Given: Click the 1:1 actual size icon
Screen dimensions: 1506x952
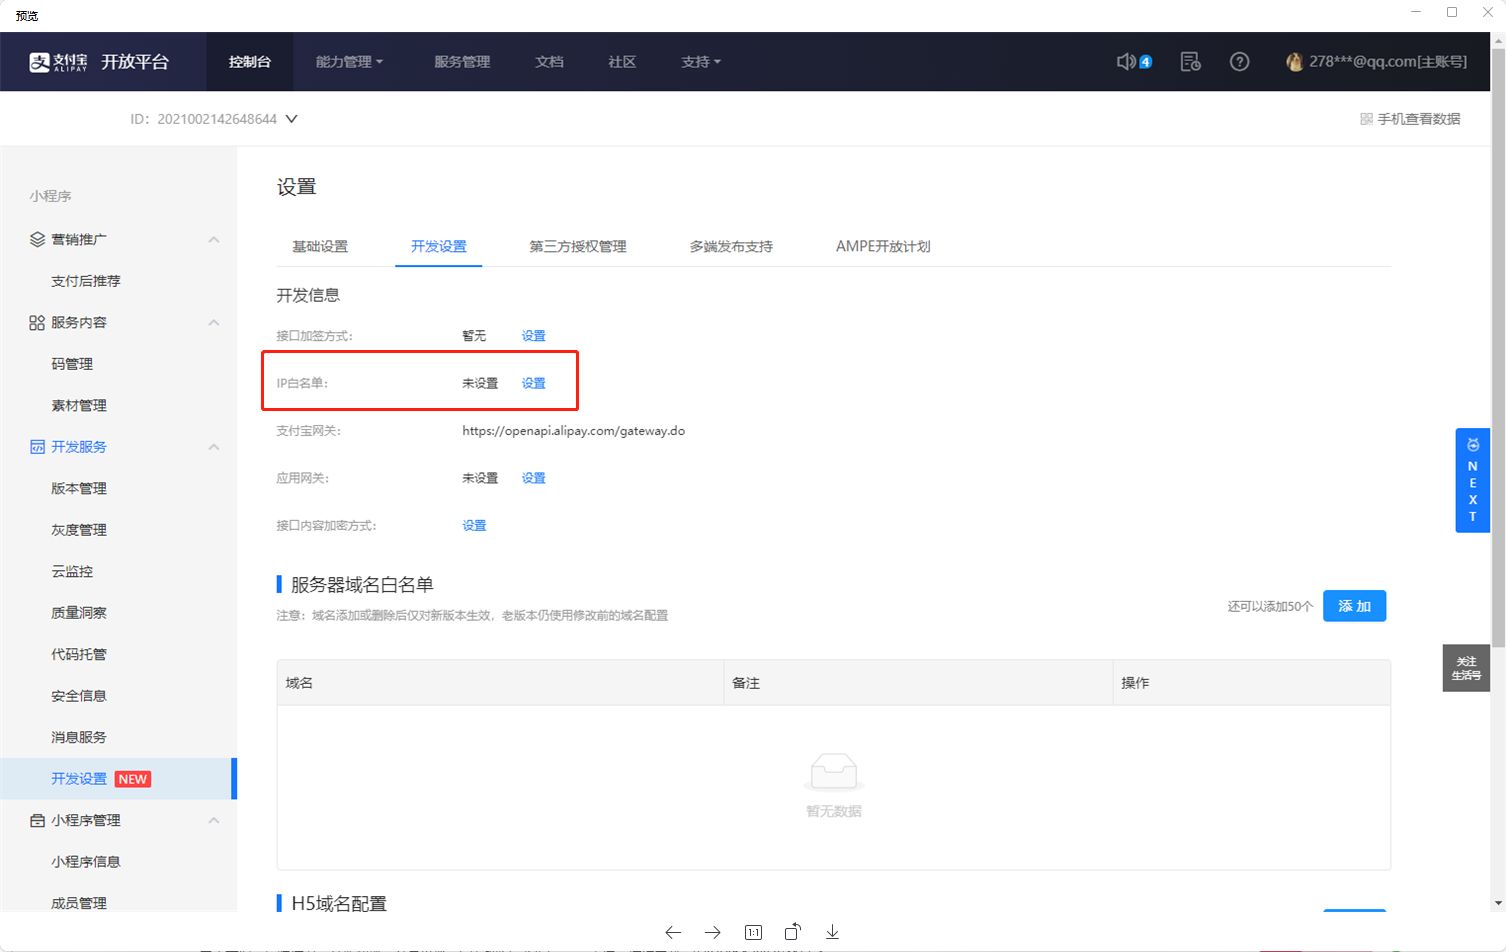Looking at the screenshot, I should [753, 932].
